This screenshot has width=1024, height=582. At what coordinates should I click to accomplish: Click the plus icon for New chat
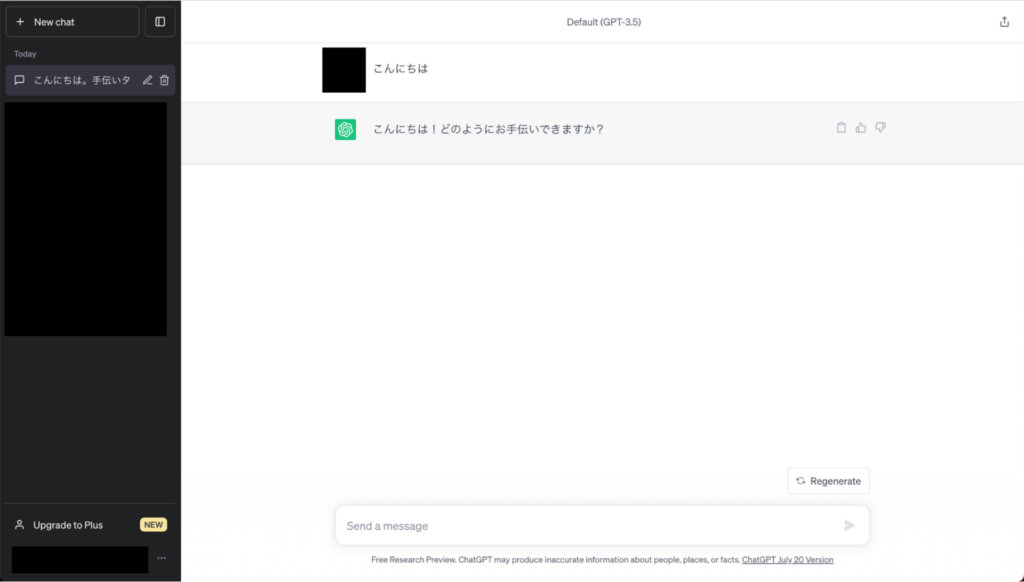[x=20, y=22]
